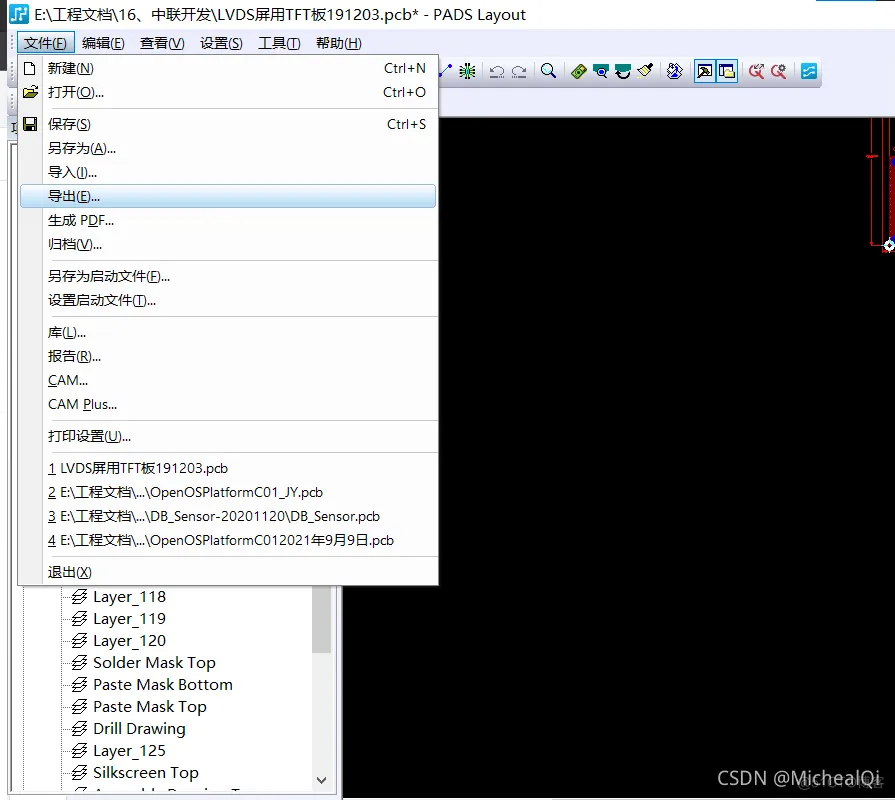This screenshot has height=800, width=895.
Task: Choose 打开(O)... from the file menu
Action: click(x=228, y=92)
